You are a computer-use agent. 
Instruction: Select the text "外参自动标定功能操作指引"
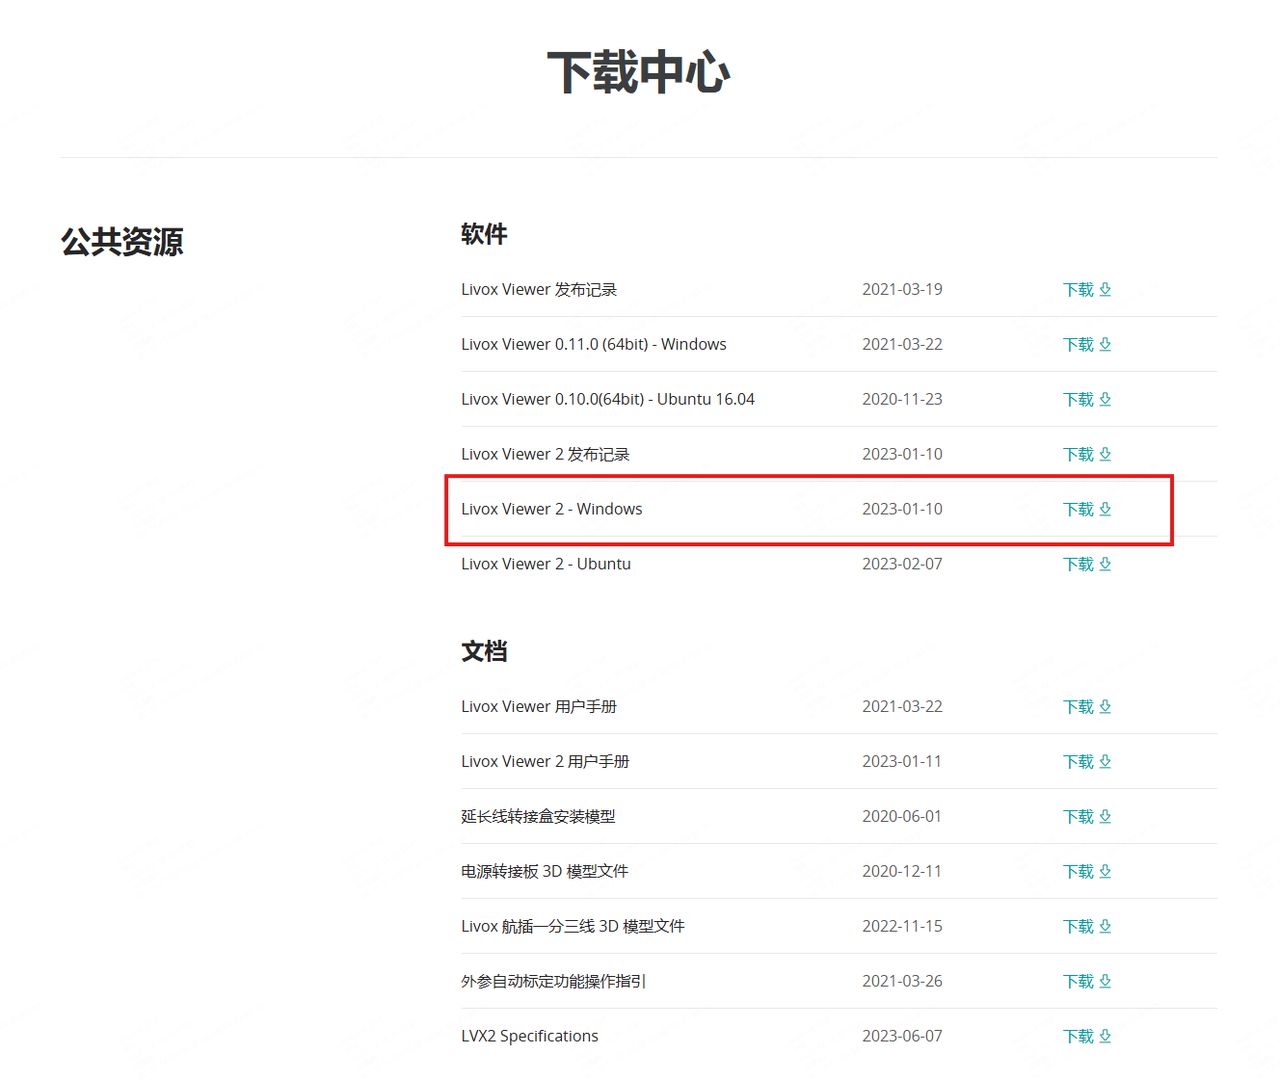pos(553,981)
